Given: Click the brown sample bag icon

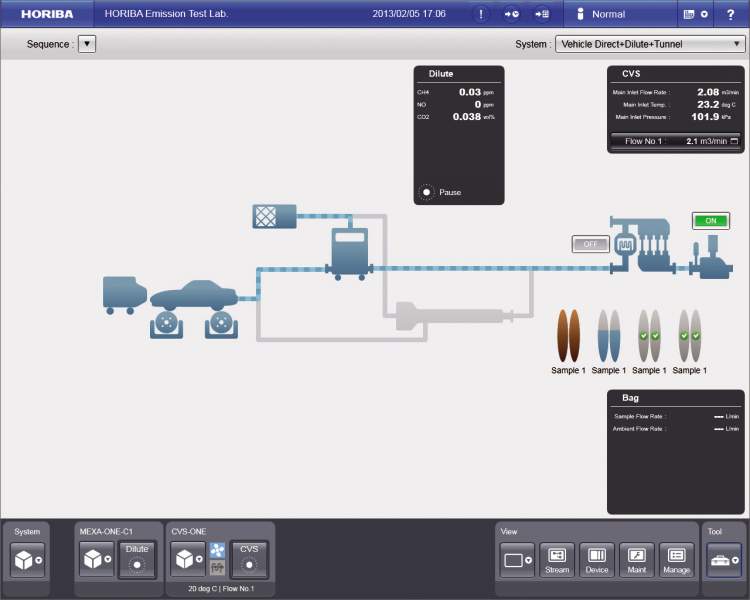Looking at the screenshot, I should click(x=568, y=335).
